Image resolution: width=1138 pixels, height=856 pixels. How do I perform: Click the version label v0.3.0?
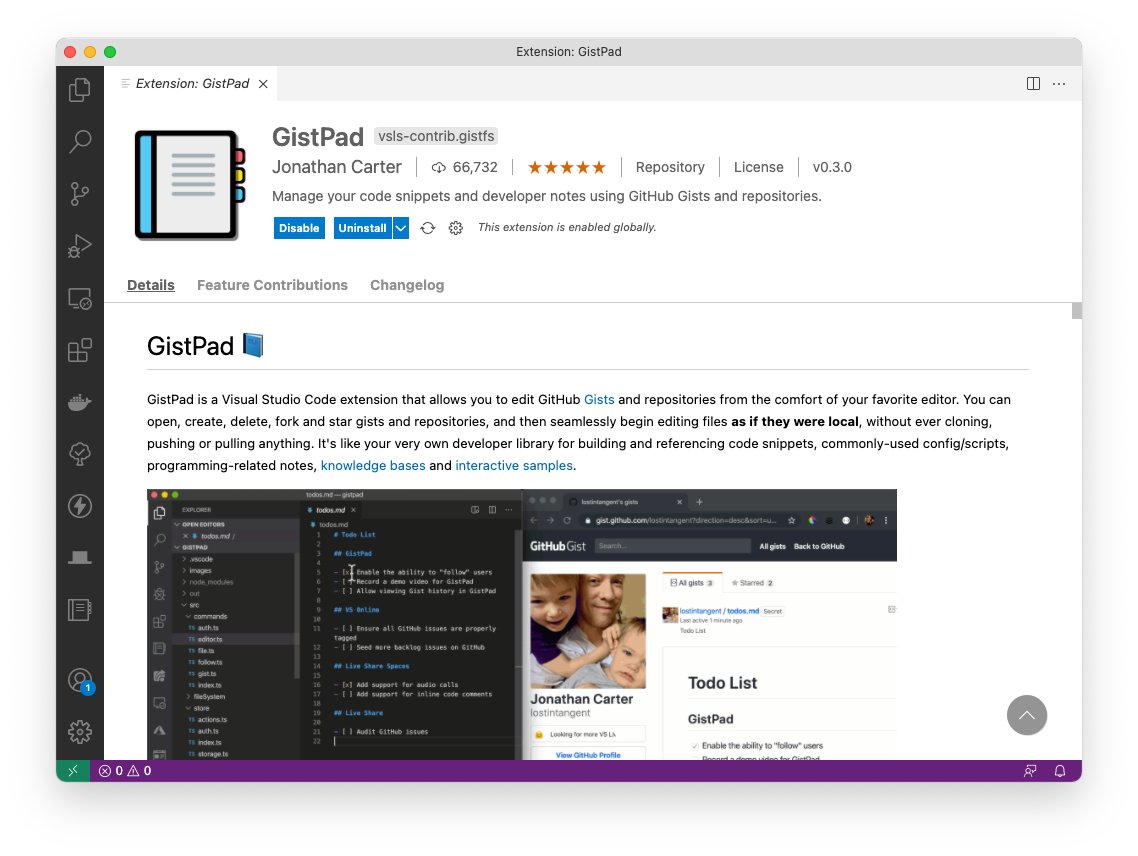(x=832, y=167)
